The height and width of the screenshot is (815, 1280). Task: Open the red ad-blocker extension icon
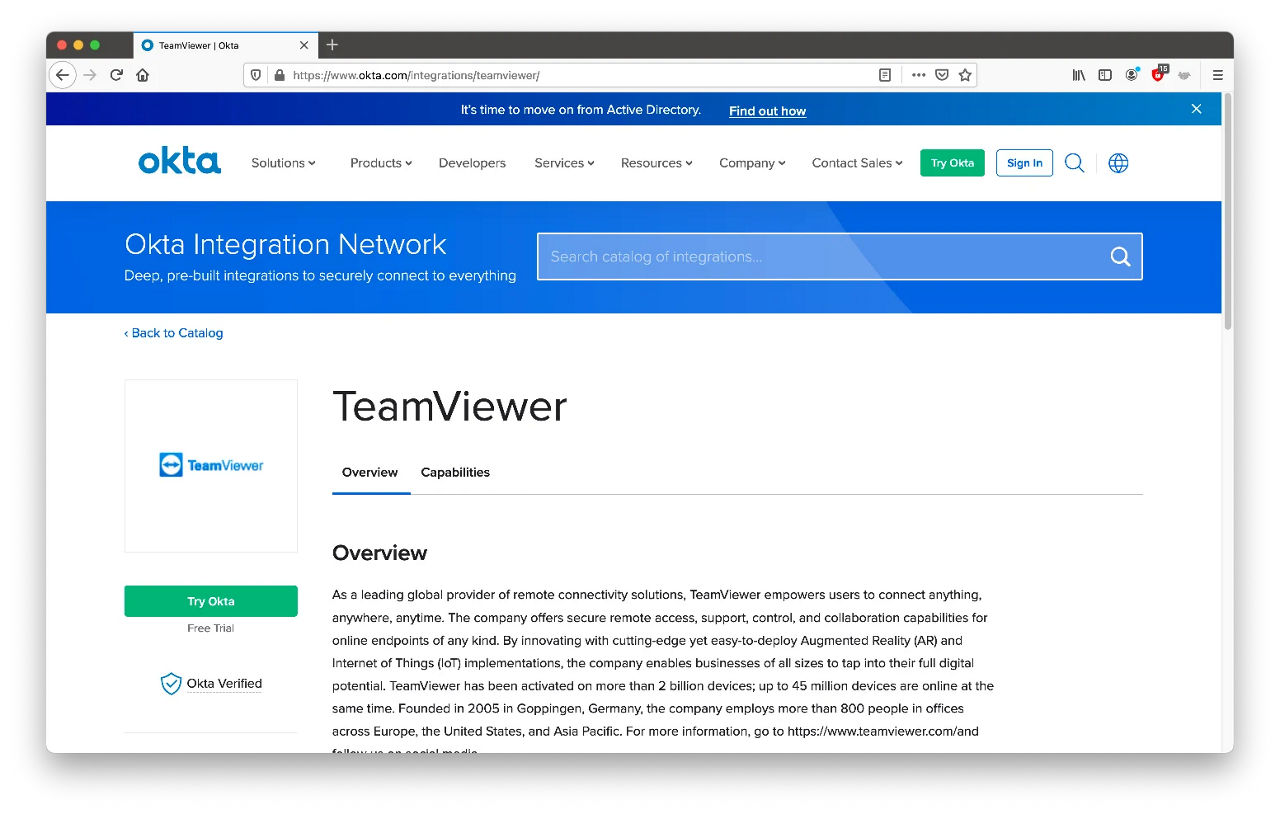coord(1159,74)
